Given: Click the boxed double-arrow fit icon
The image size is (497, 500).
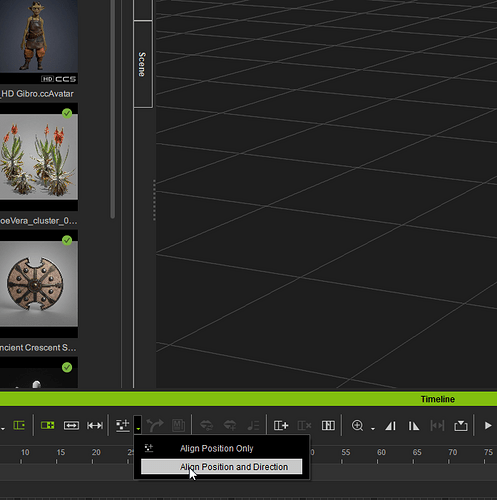Looking at the screenshot, I should (x=71, y=426).
